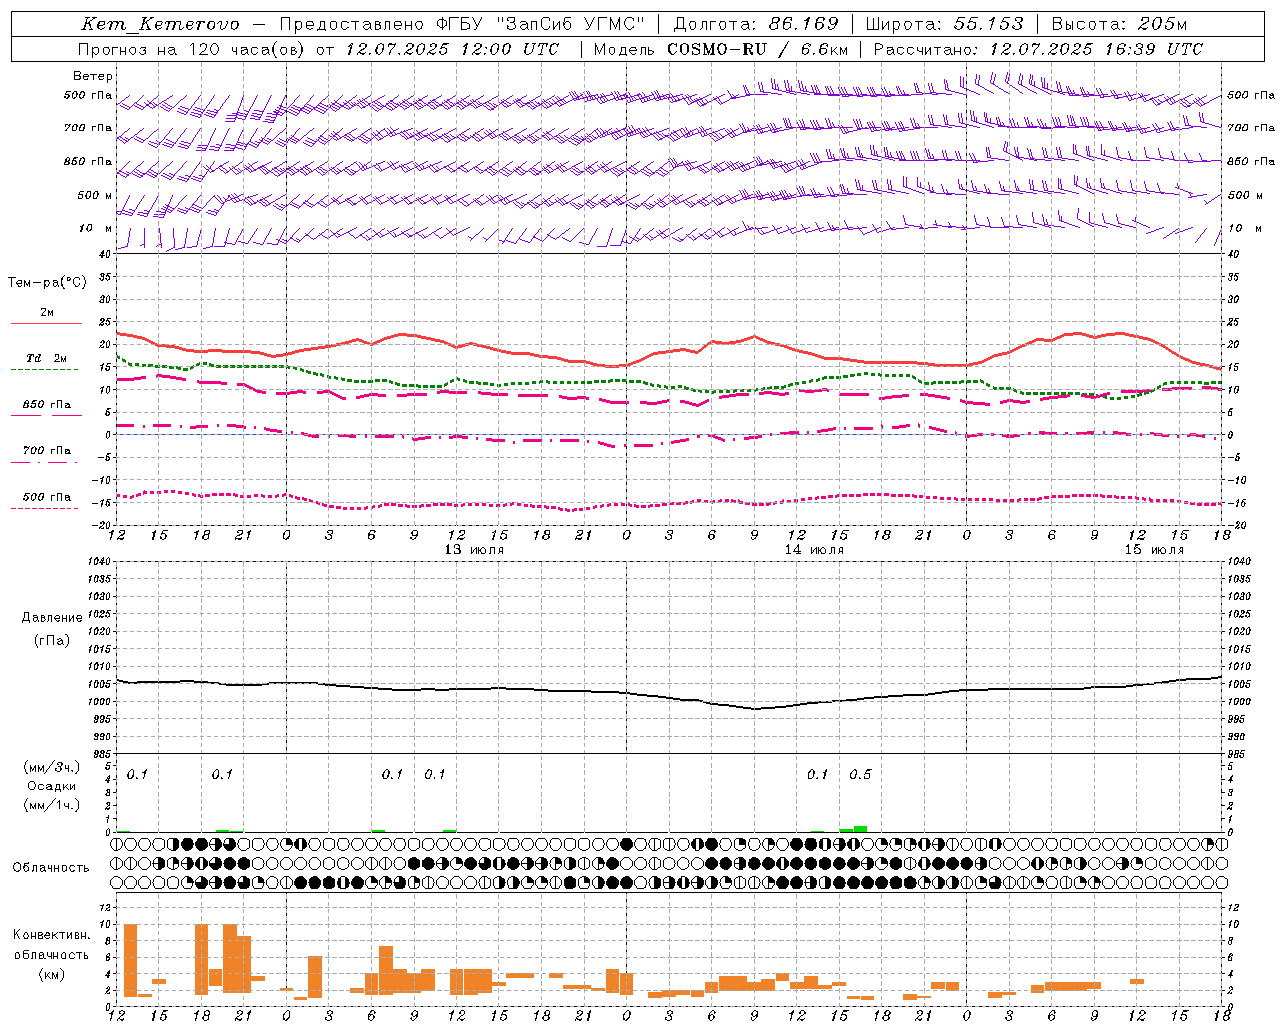Click the latitude value 55.153
This screenshot has width=1280, height=1024.
[988, 24]
